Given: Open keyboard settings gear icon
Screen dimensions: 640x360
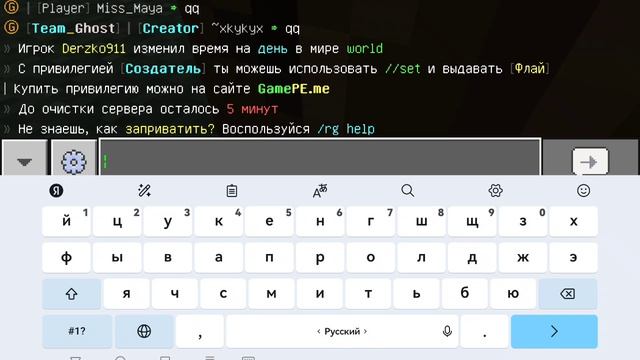Looking at the screenshot, I should 496,191.
